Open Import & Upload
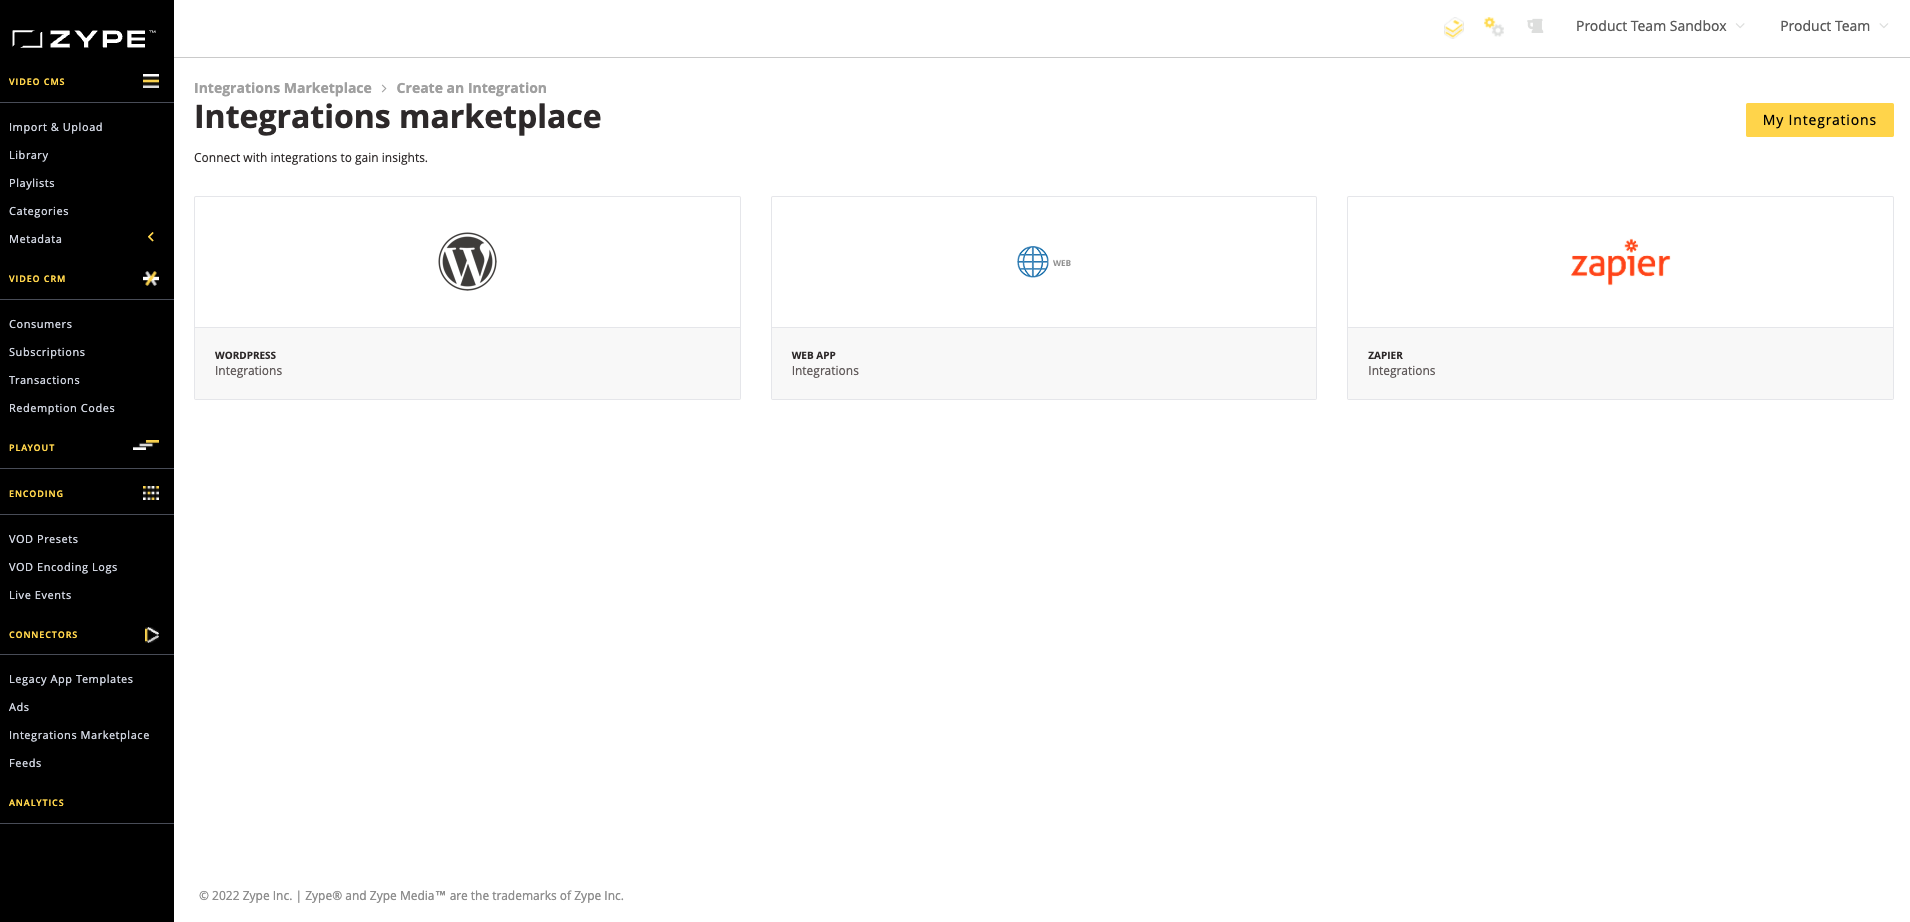 [x=56, y=127]
